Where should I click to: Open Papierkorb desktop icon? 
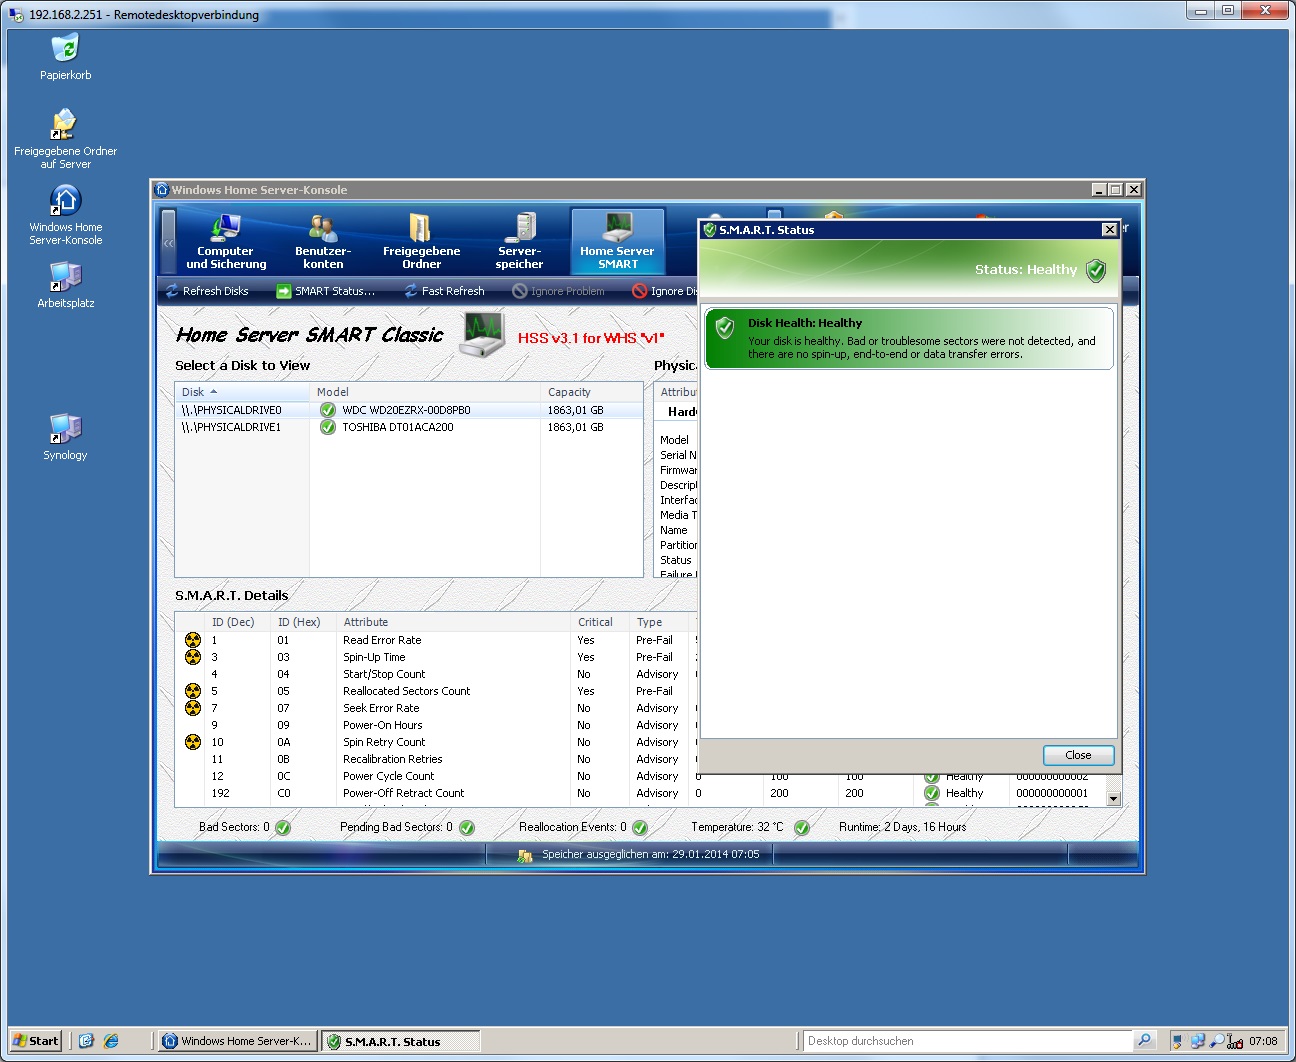65,57
